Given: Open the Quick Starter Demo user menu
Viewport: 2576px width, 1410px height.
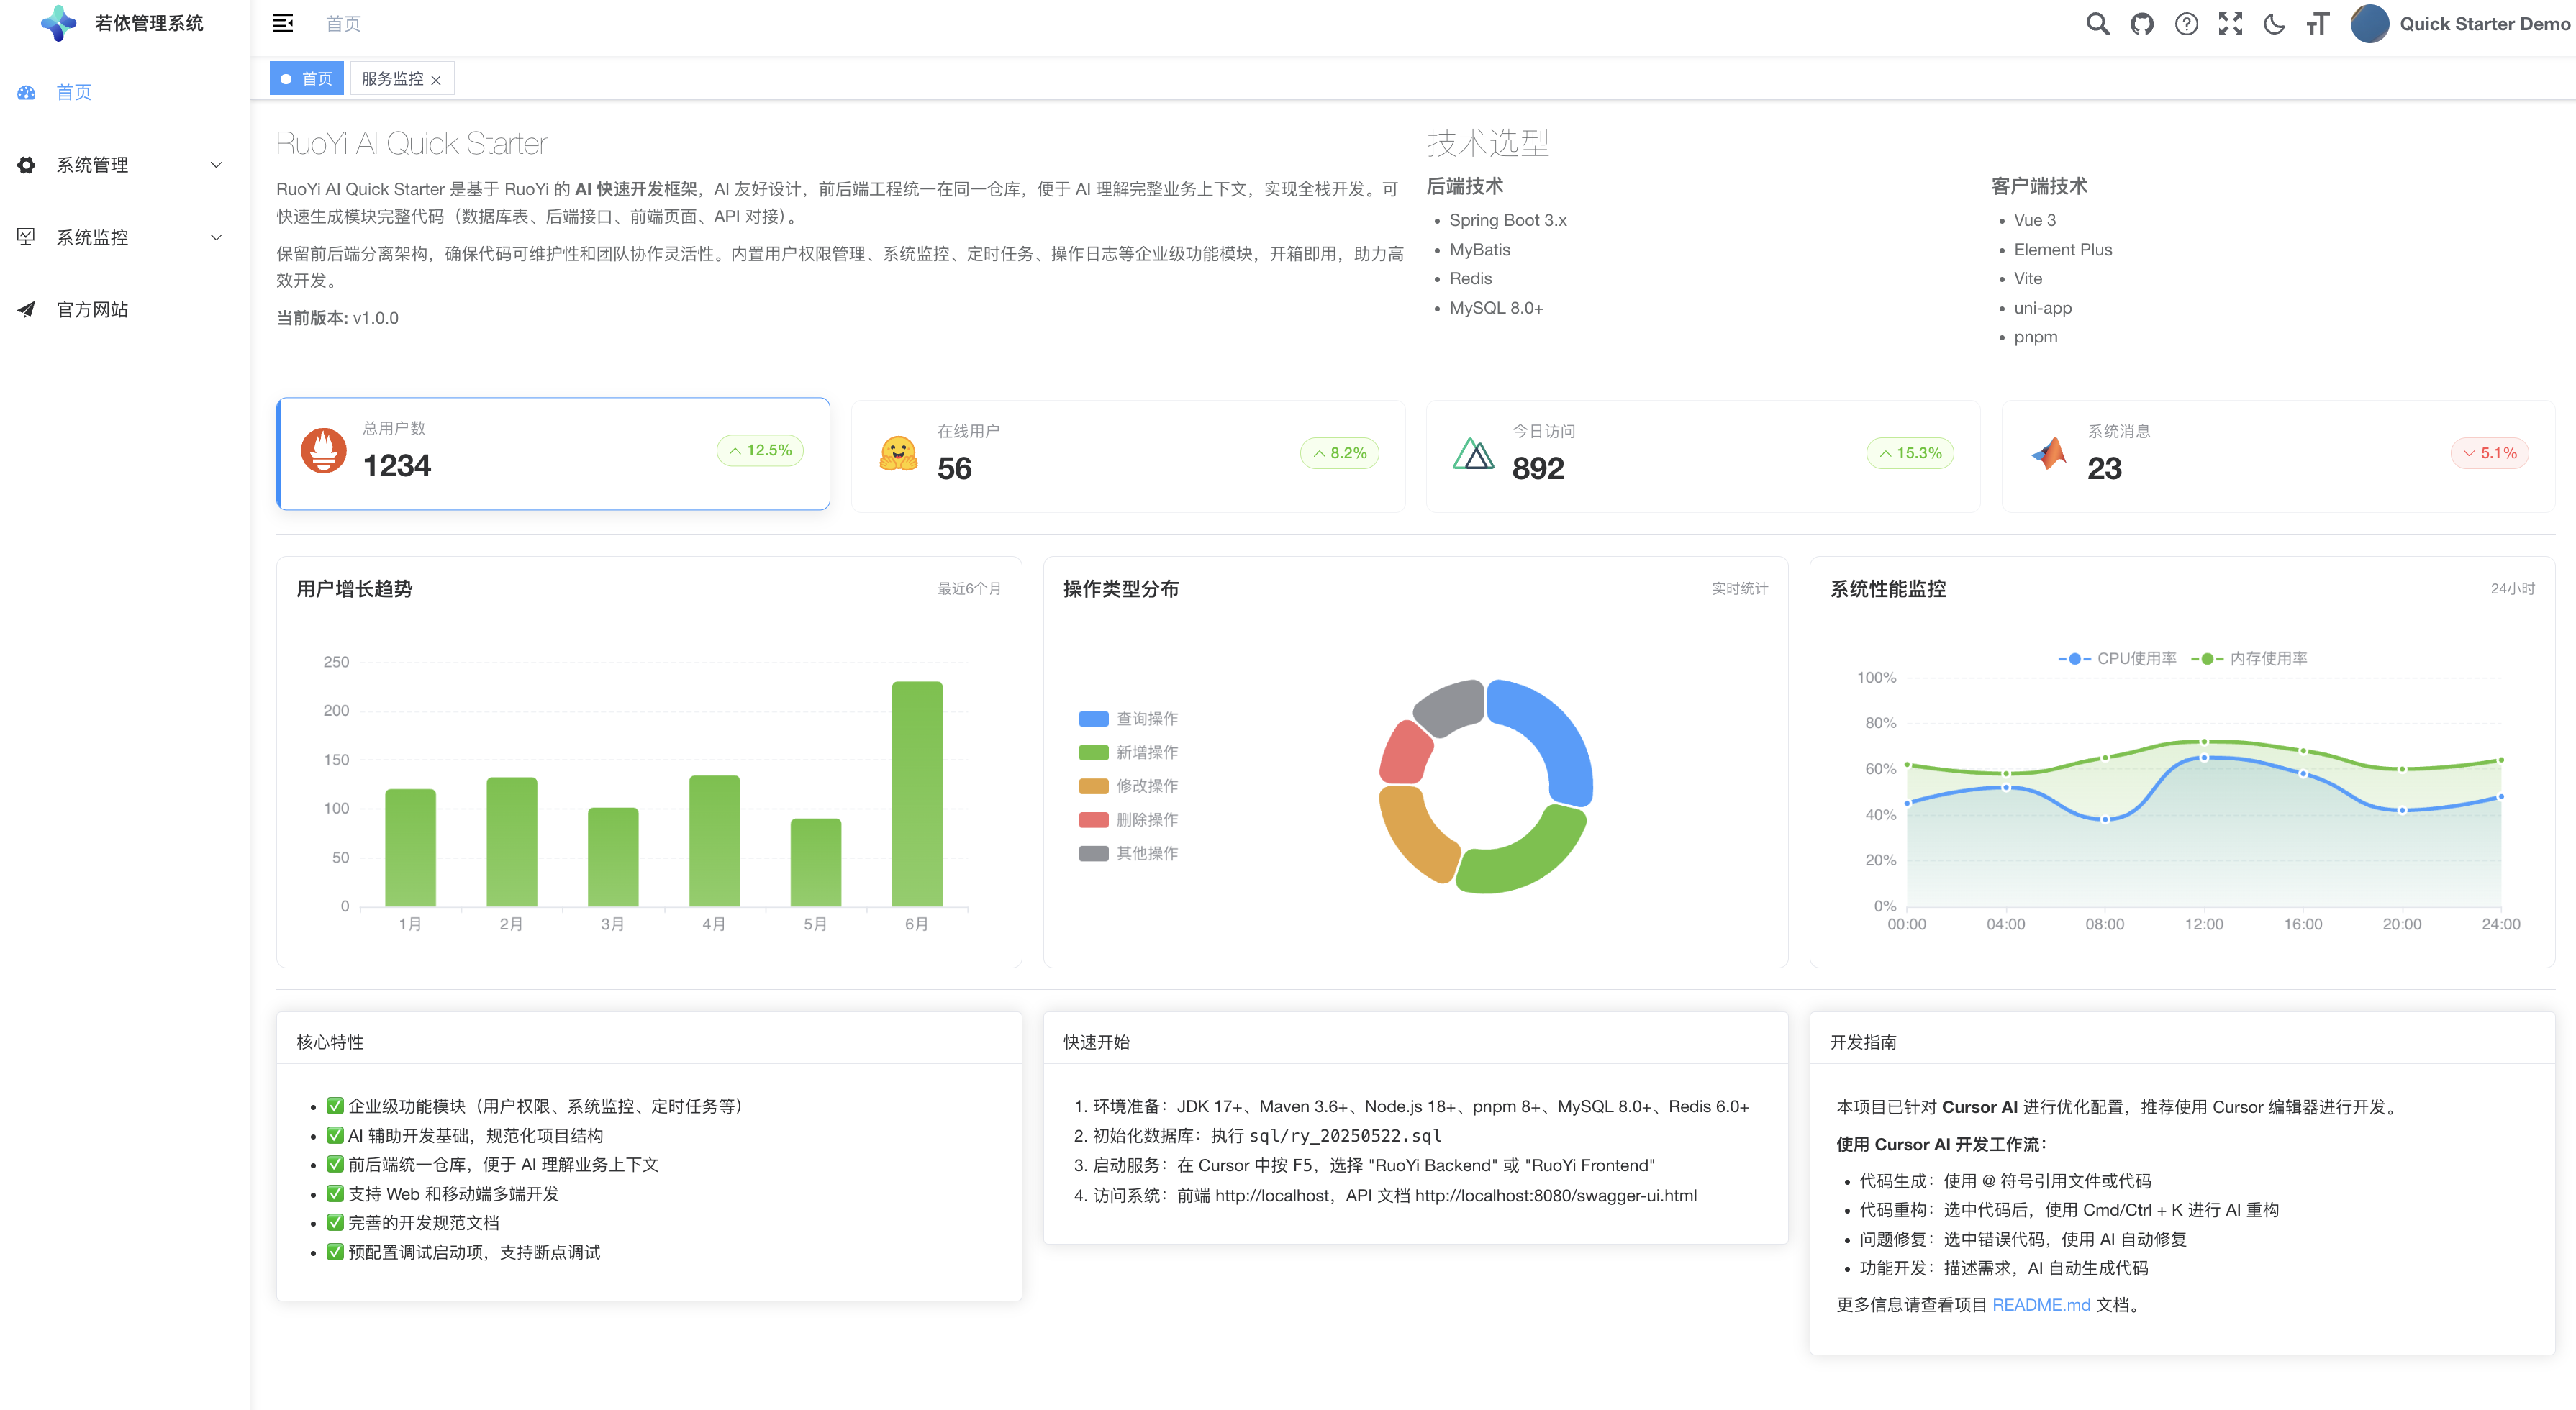Looking at the screenshot, I should (2484, 24).
